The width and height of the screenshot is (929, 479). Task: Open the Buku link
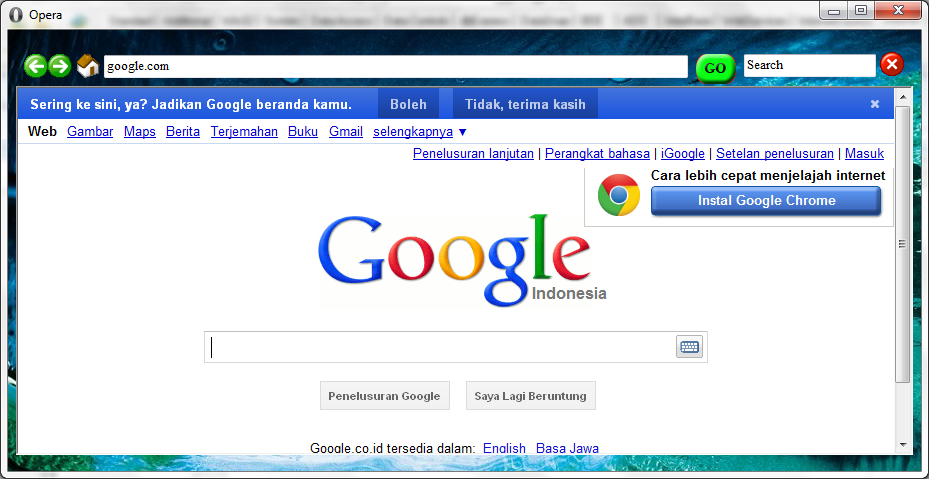[303, 132]
